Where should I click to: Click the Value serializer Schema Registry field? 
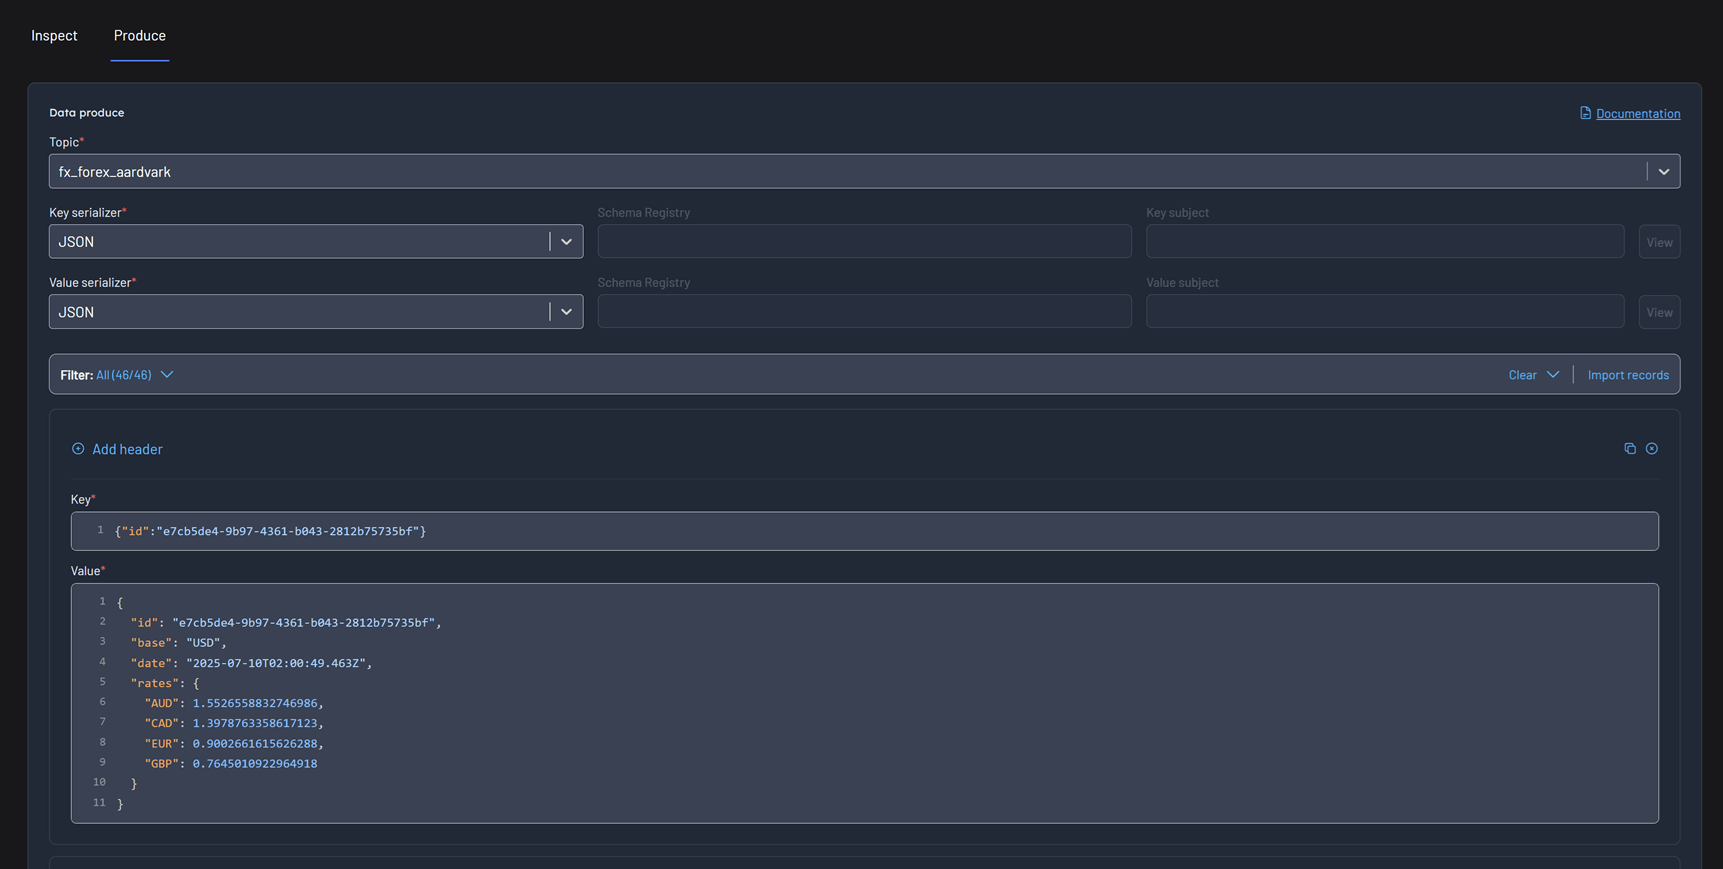click(x=864, y=312)
